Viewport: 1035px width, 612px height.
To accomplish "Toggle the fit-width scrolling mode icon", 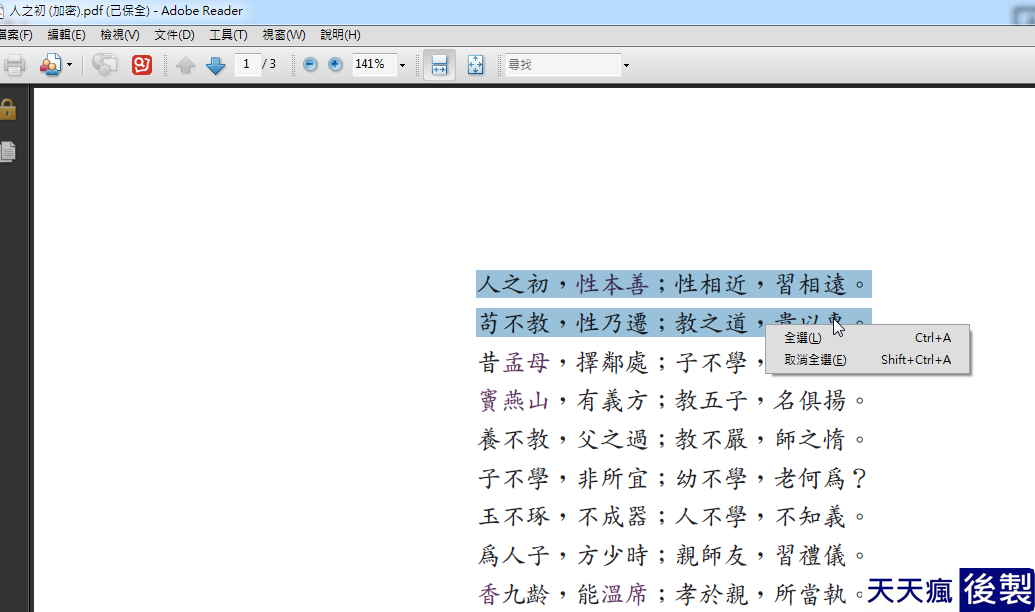I will pyautogui.click(x=439, y=65).
